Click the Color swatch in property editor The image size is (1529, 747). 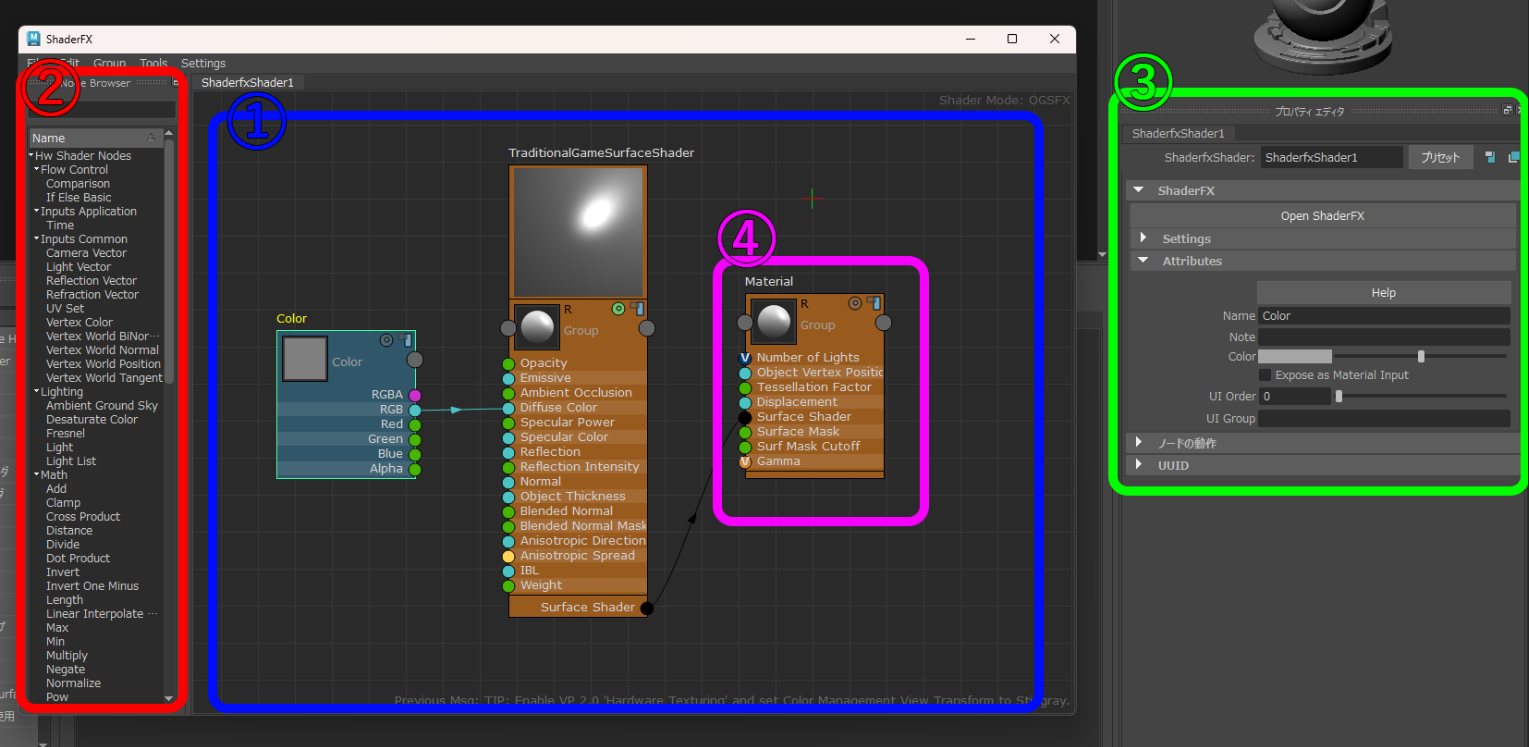1294,356
